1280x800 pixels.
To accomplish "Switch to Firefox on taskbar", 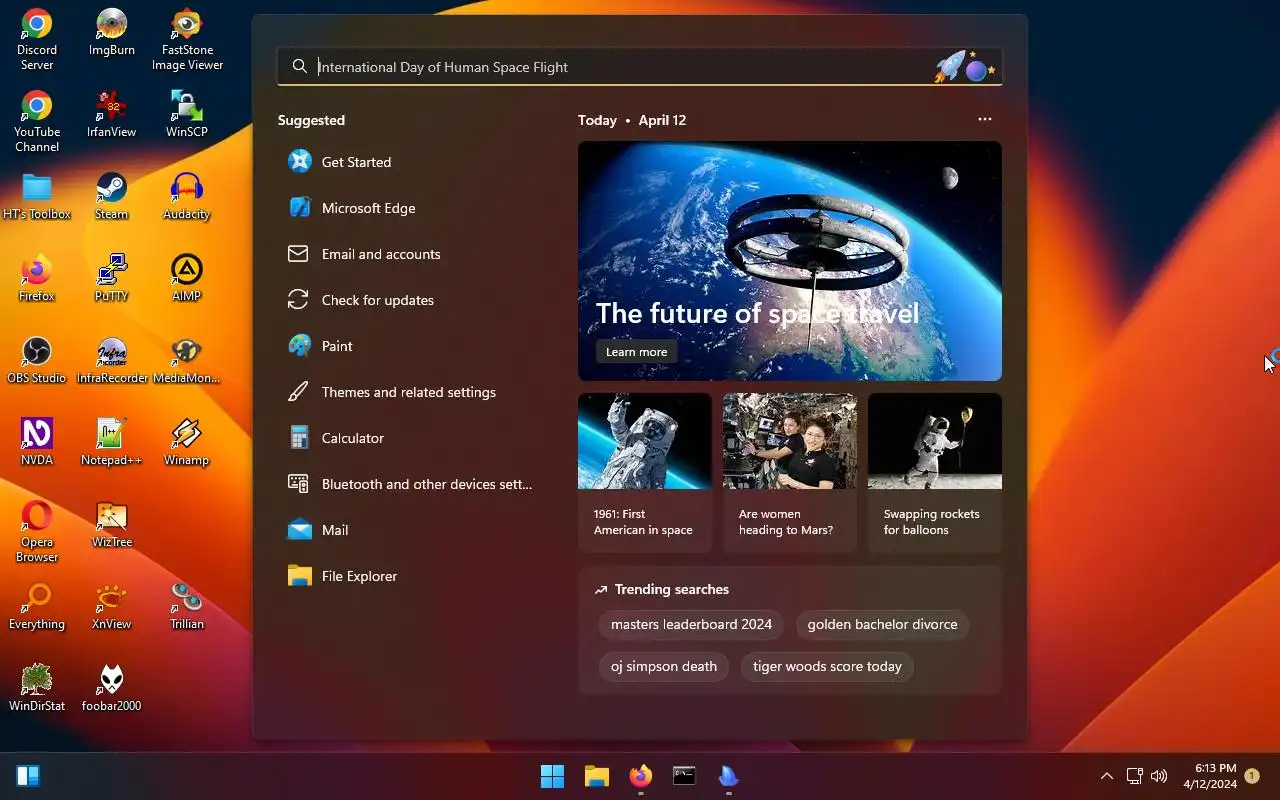I will pos(641,776).
